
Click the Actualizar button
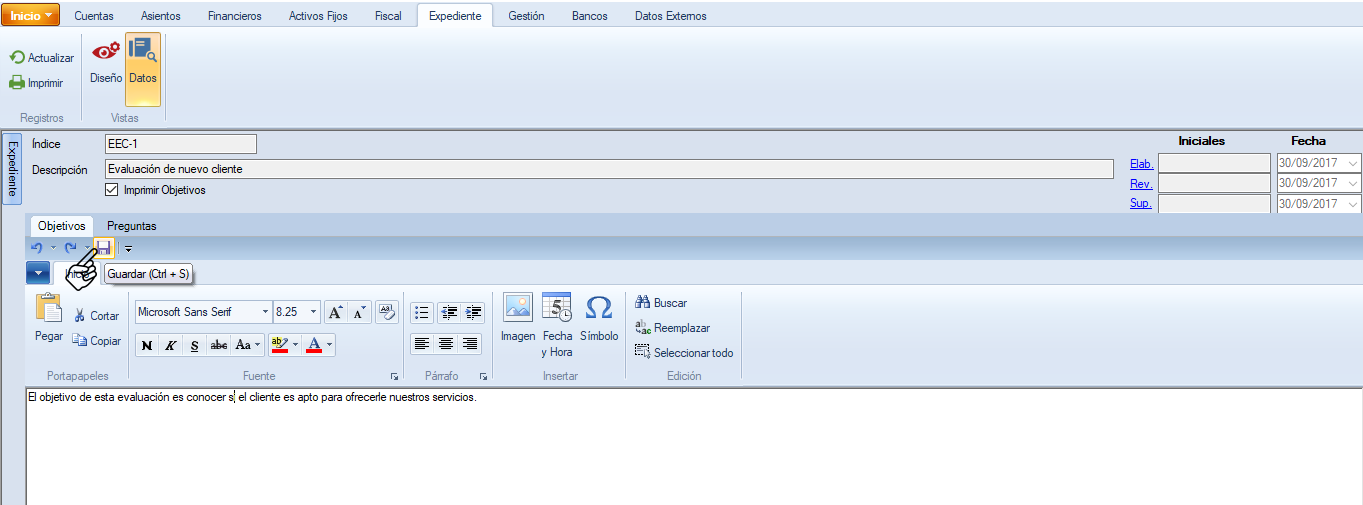coord(42,58)
